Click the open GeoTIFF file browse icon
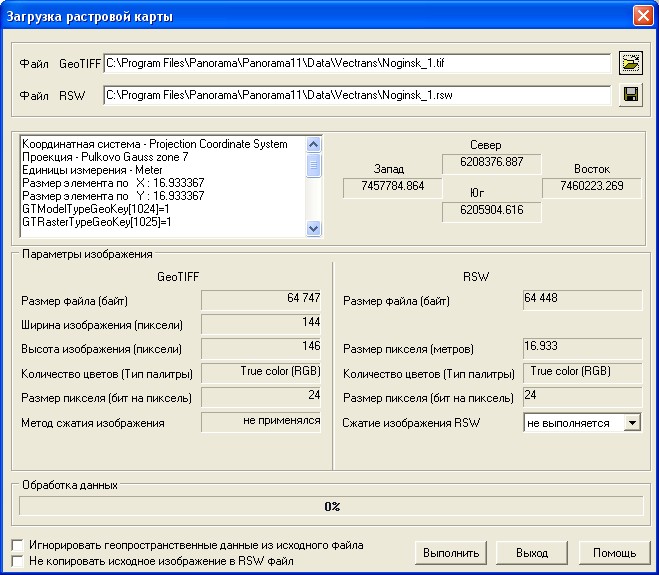This screenshot has width=659, height=575. pyautogui.click(x=630, y=63)
